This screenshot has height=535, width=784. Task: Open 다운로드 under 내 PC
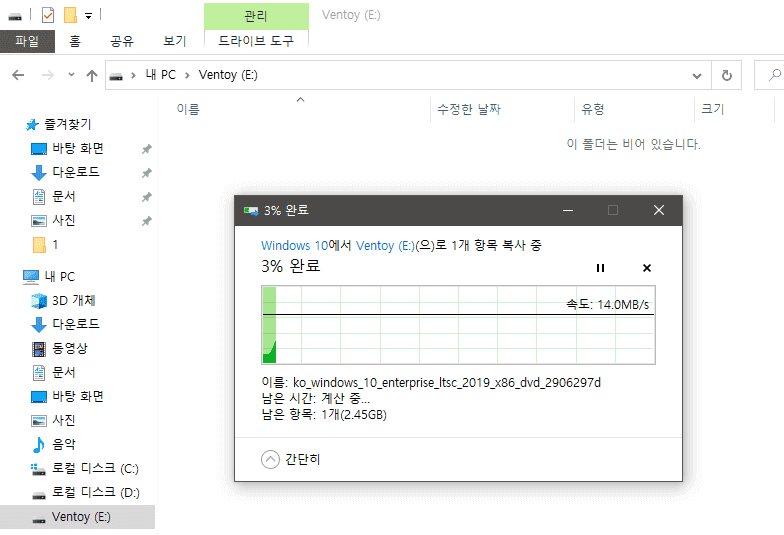click(x=76, y=324)
